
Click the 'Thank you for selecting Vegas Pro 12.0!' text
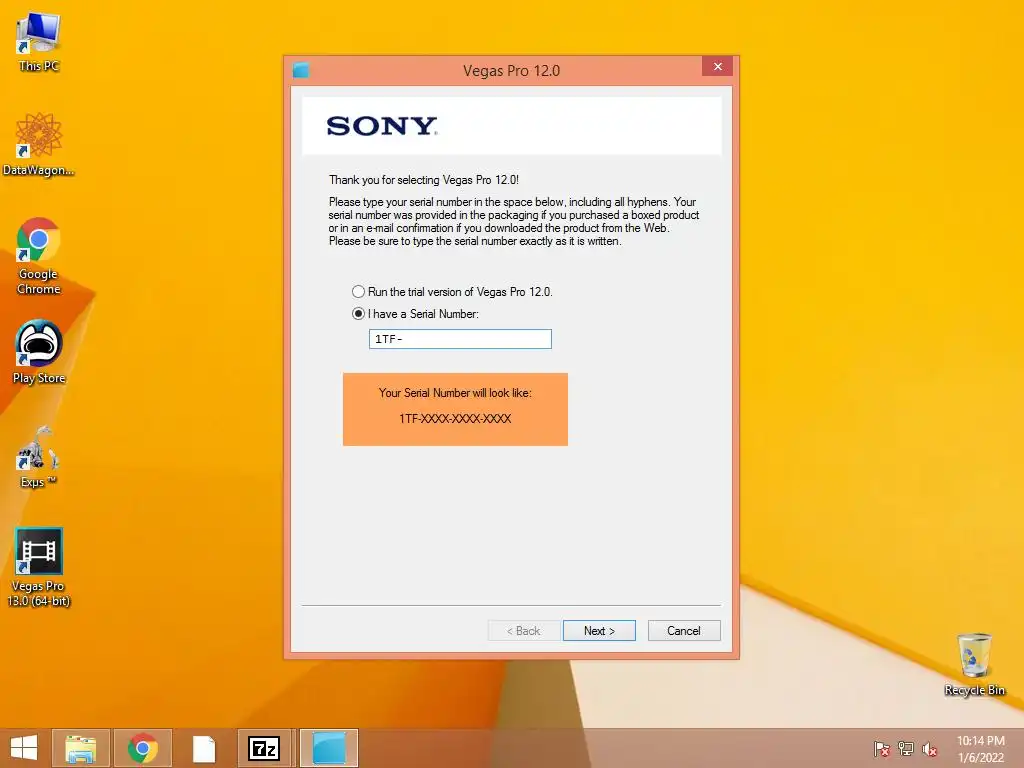(424, 180)
